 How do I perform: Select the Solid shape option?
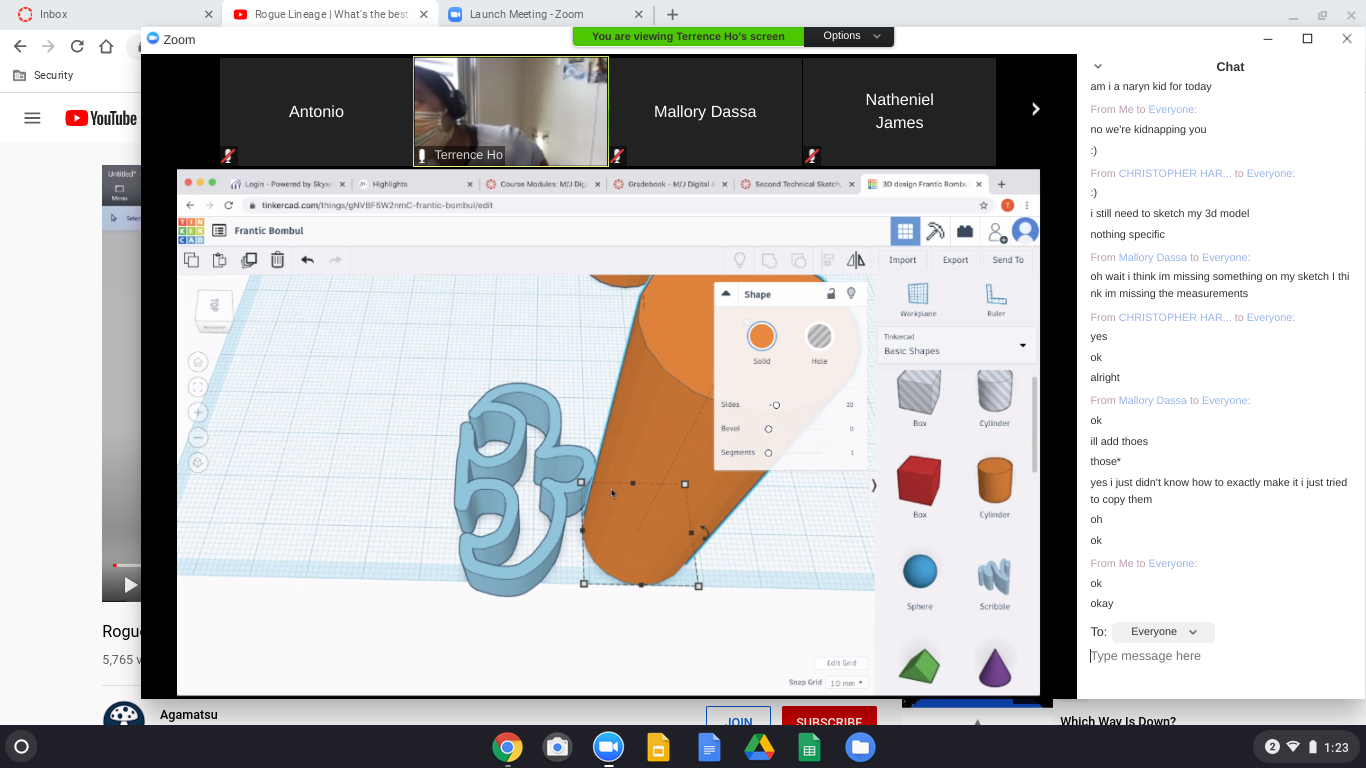pyautogui.click(x=761, y=336)
